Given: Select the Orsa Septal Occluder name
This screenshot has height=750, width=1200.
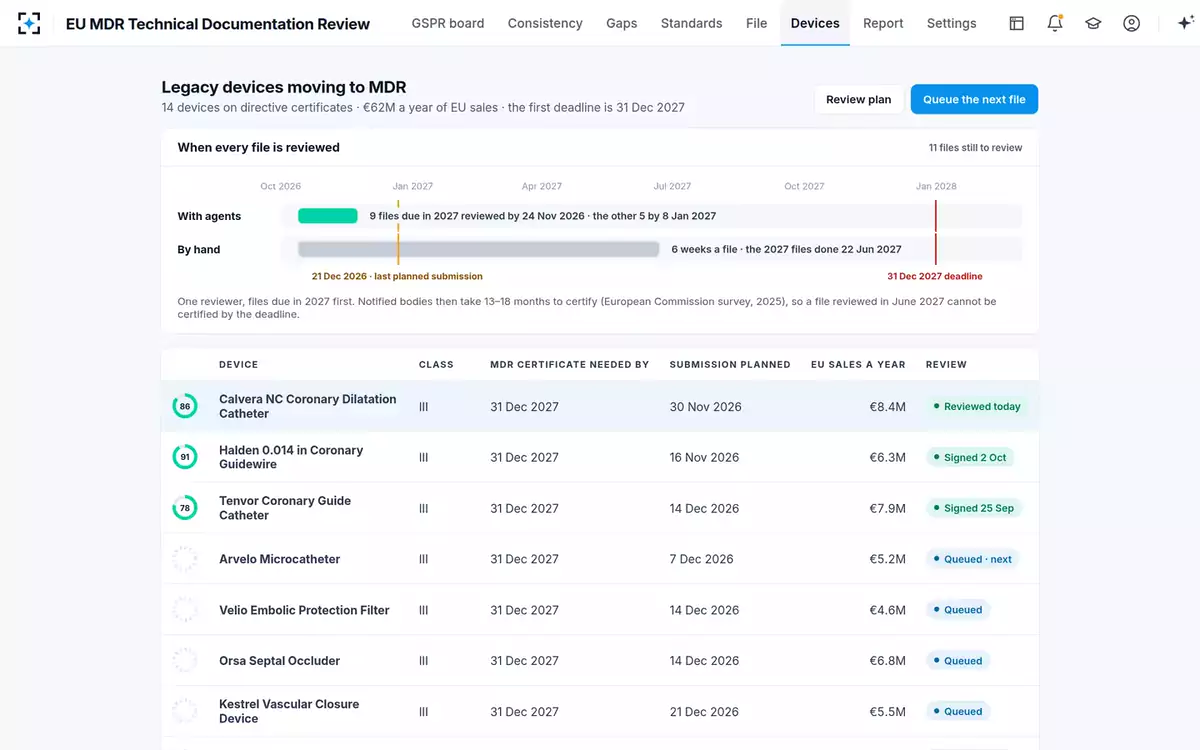Looking at the screenshot, I should [x=280, y=661].
